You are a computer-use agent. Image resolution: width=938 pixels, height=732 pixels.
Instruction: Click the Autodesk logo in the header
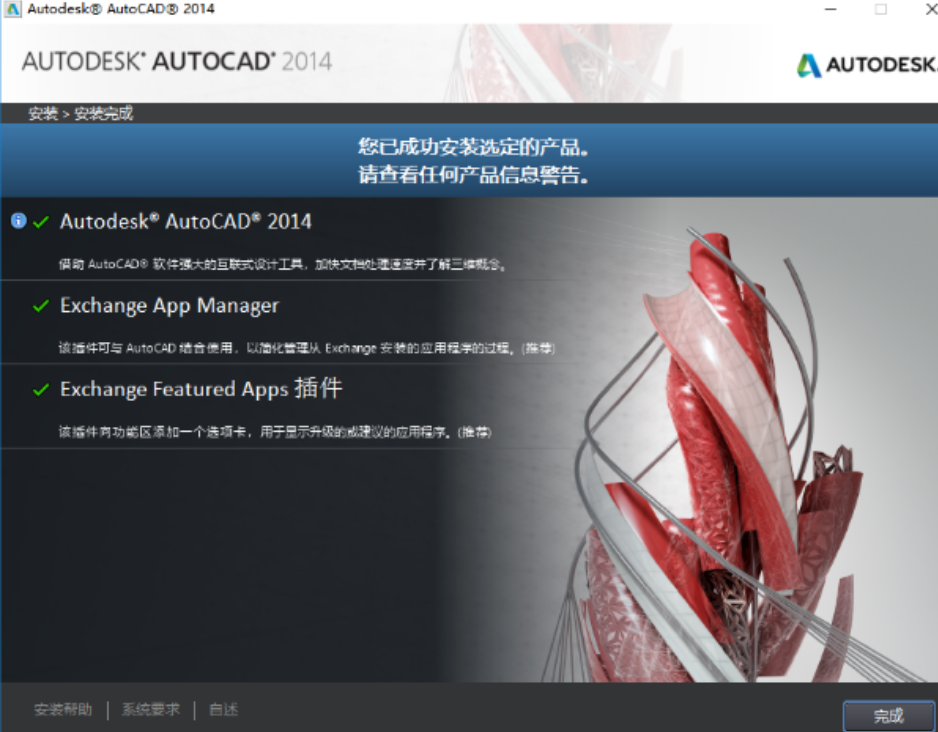[x=866, y=65]
